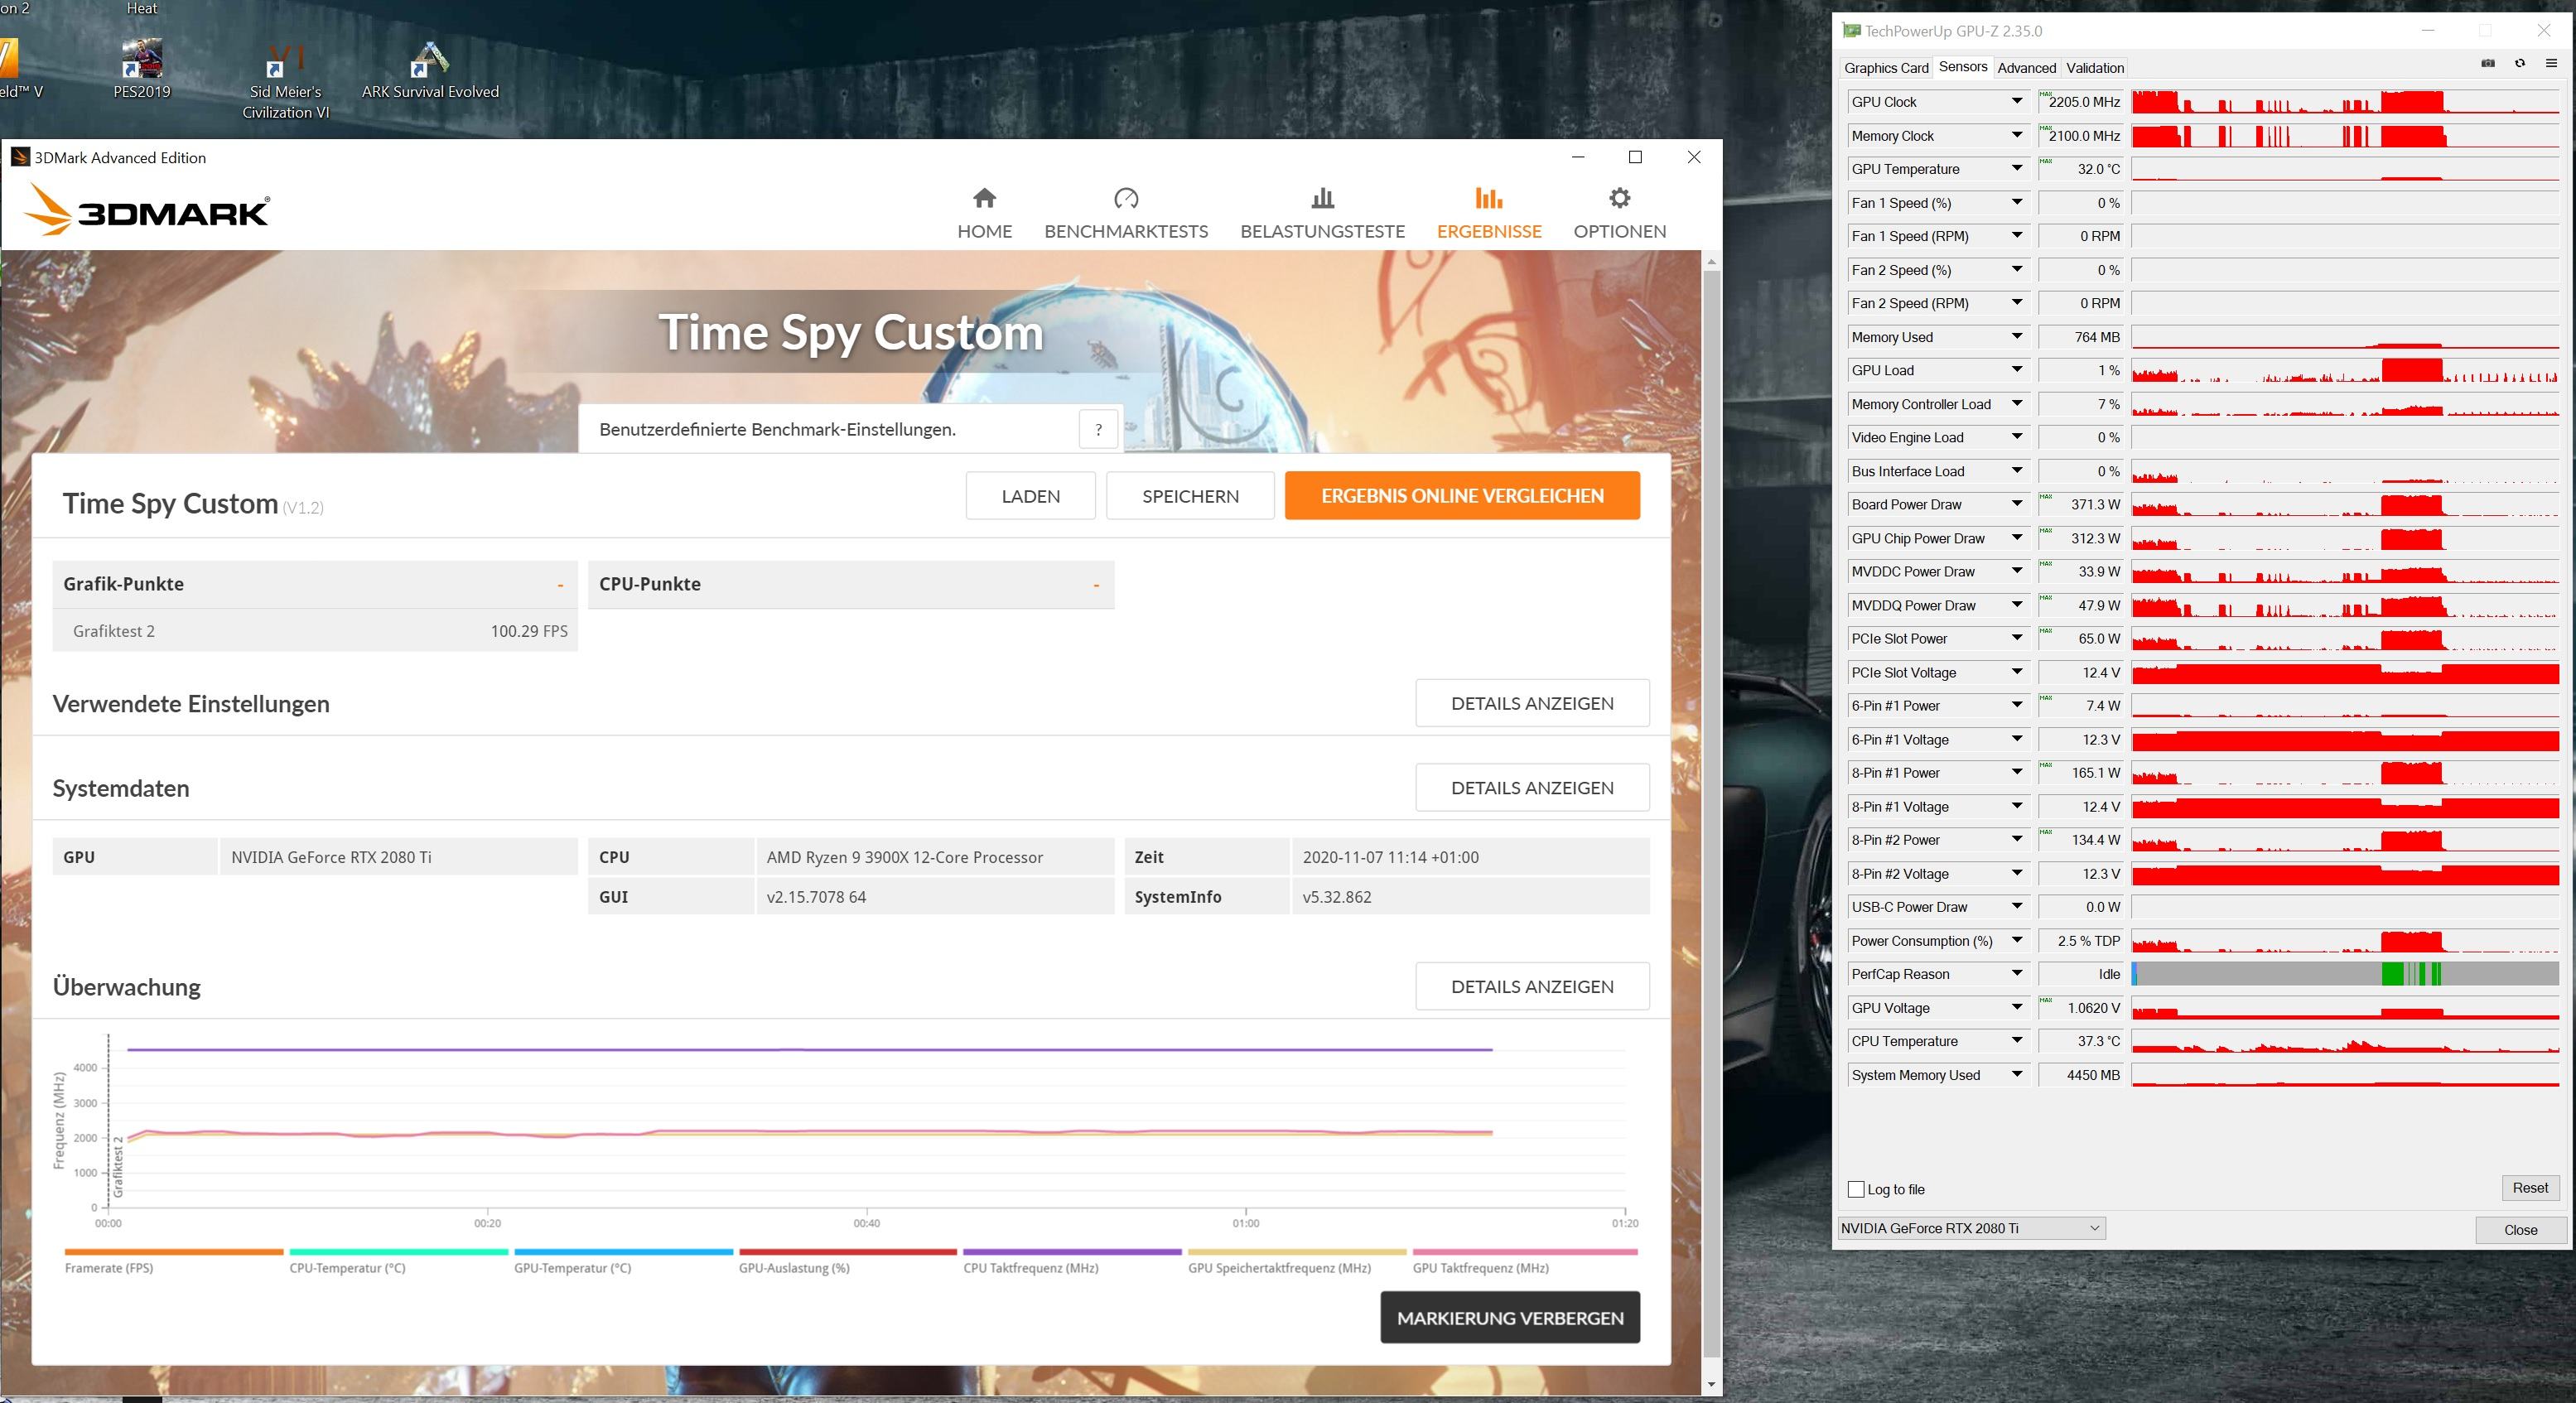Click the GPU model selector dropdown
Screen dimensions: 2576x1403
click(1975, 1228)
